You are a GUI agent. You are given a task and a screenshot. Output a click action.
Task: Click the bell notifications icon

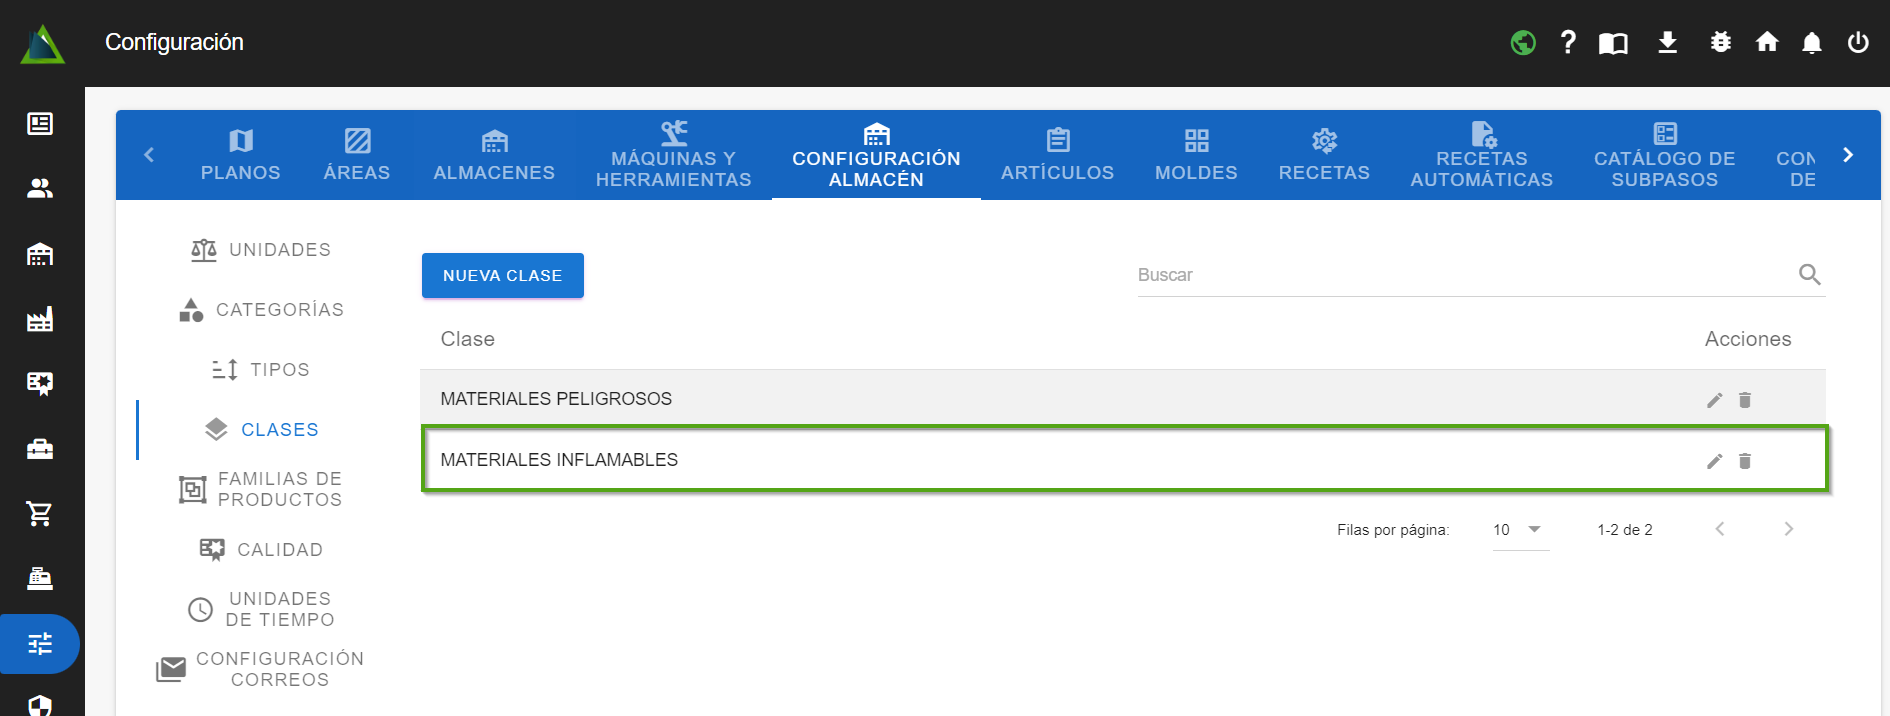[1811, 42]
